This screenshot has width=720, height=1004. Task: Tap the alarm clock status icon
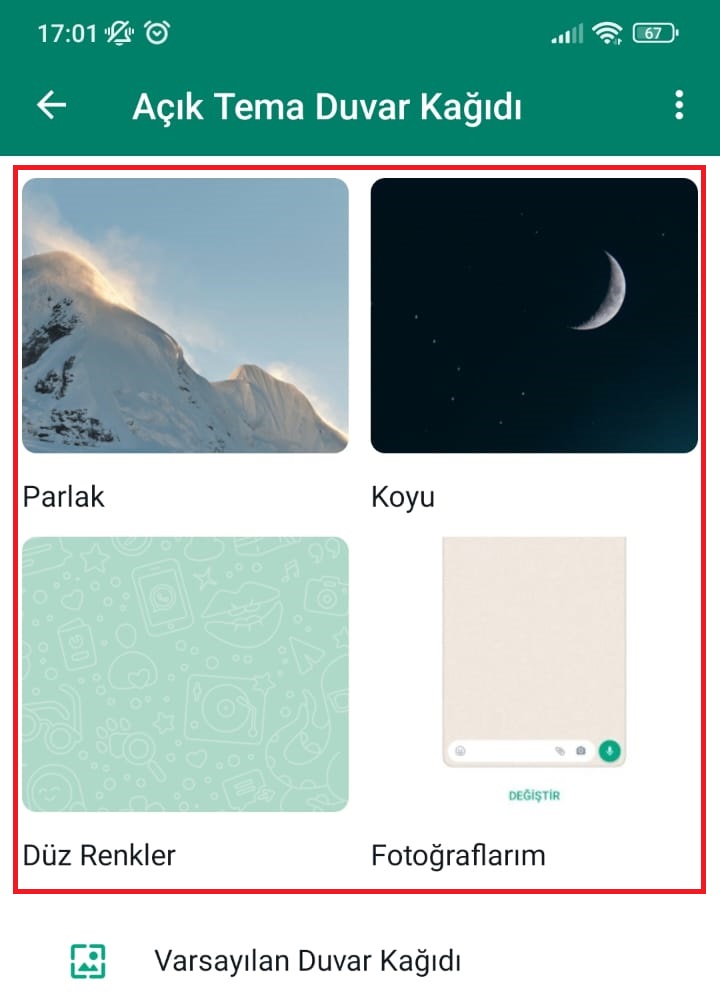tap(157, 33)
